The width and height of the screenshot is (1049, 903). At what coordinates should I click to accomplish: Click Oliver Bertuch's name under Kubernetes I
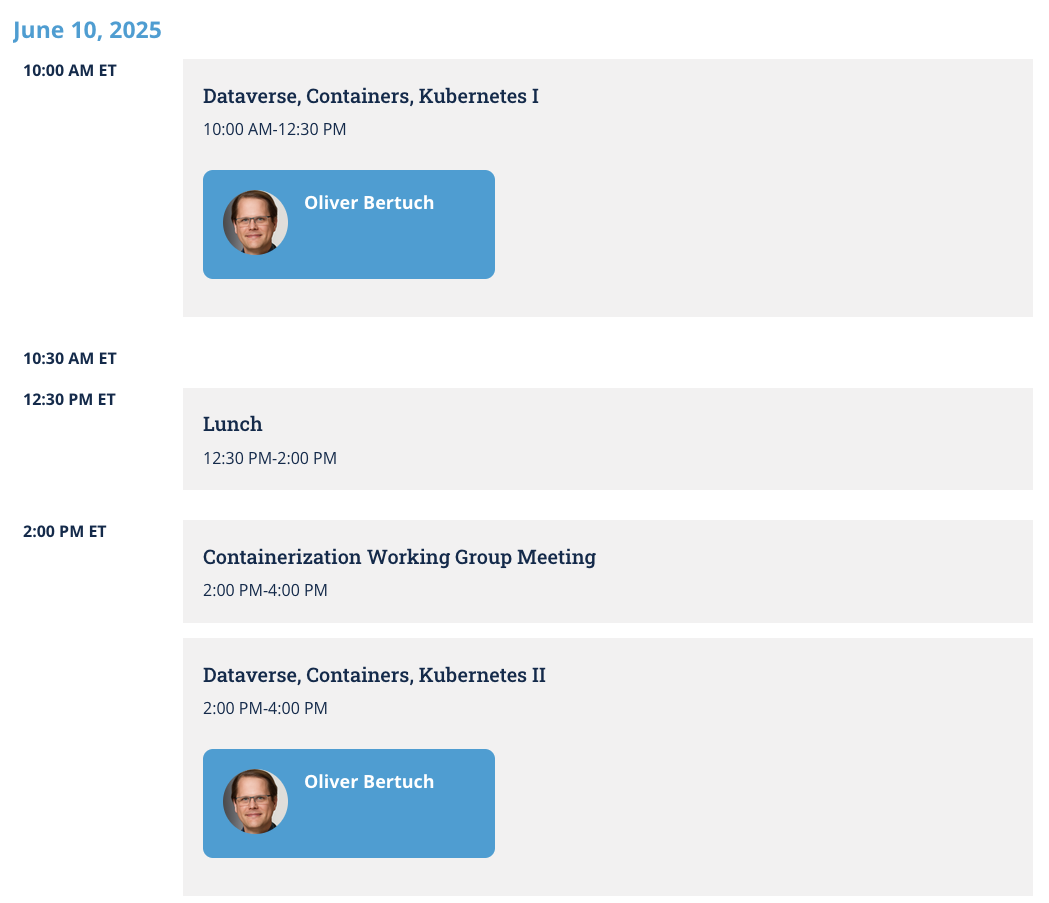[369, 203]
